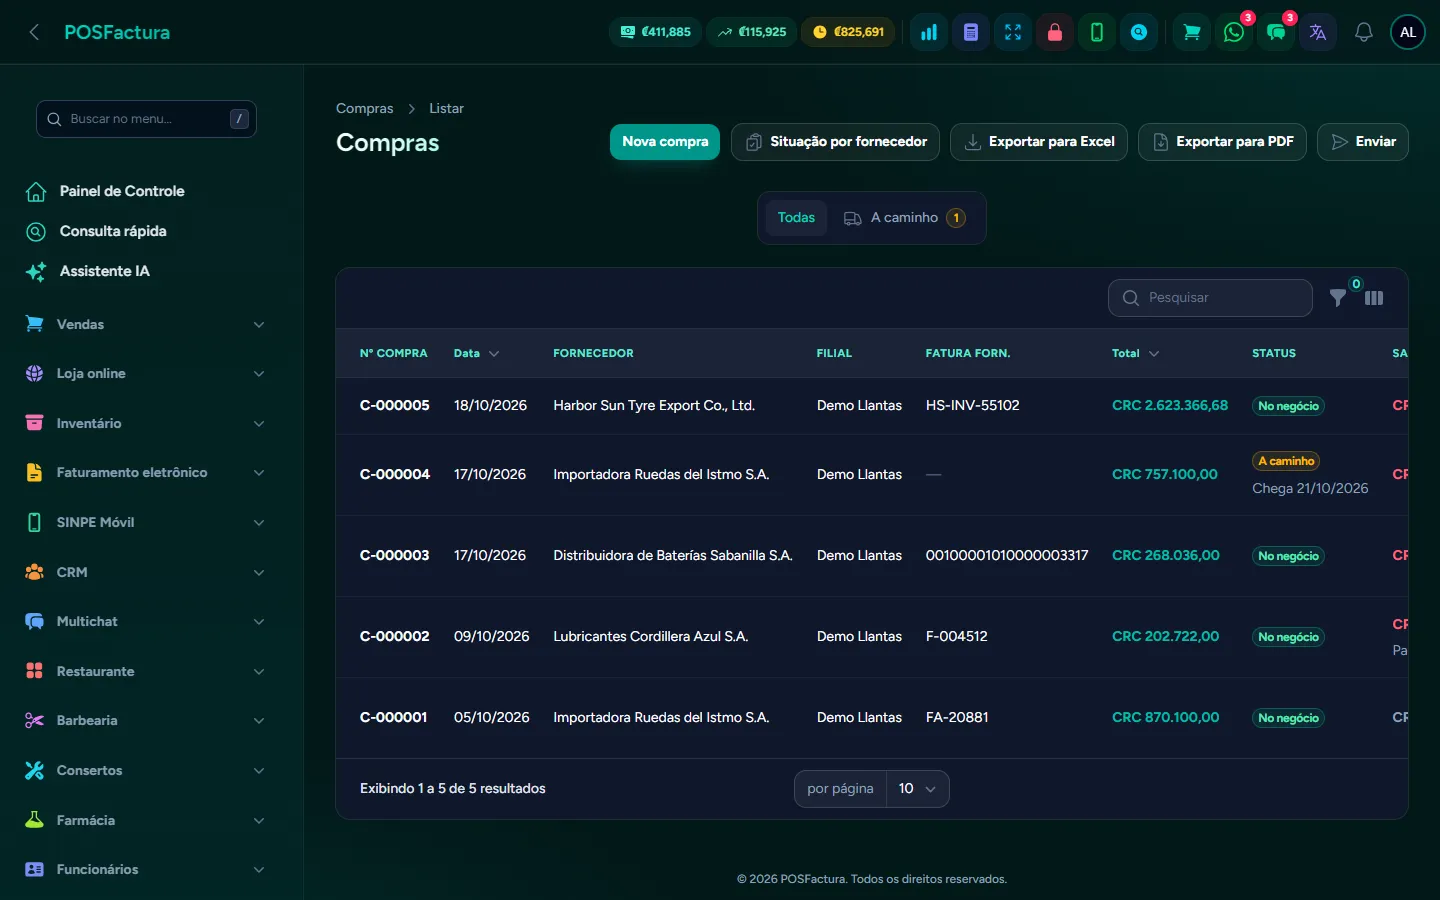Open the quick search magnifier icon in top bar
Image resolution: width=1440 pixels, height=900 pixels.
point(1139,32)
